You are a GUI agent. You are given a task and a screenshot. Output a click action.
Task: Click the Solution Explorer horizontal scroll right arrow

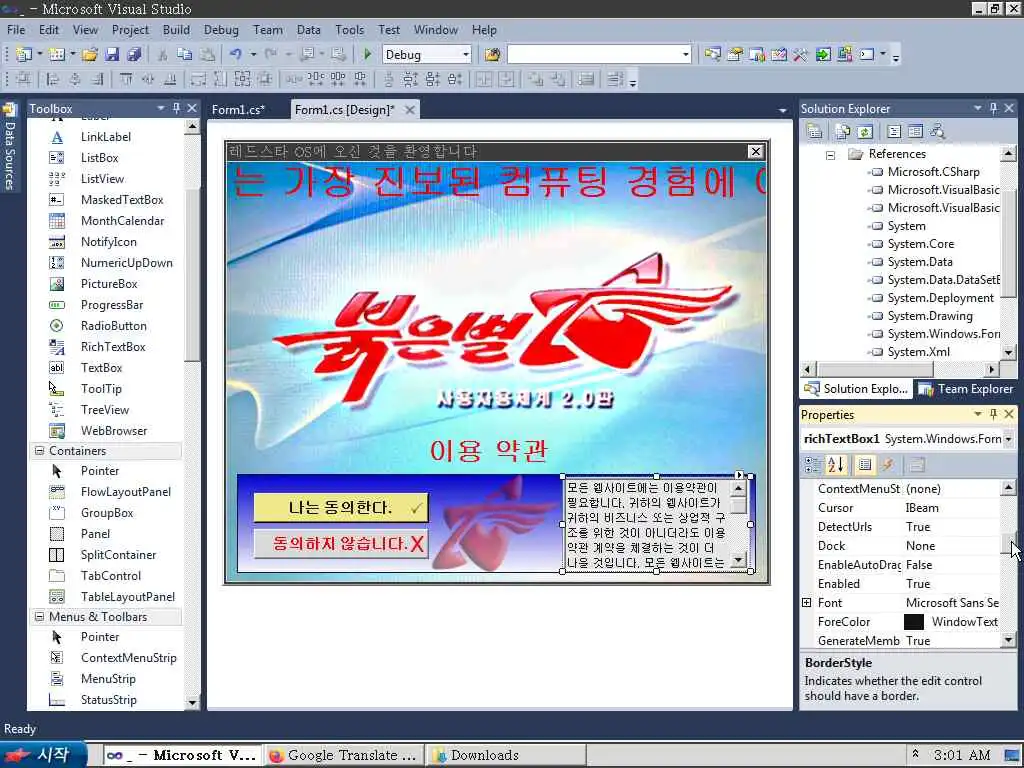tap(992, 369)
